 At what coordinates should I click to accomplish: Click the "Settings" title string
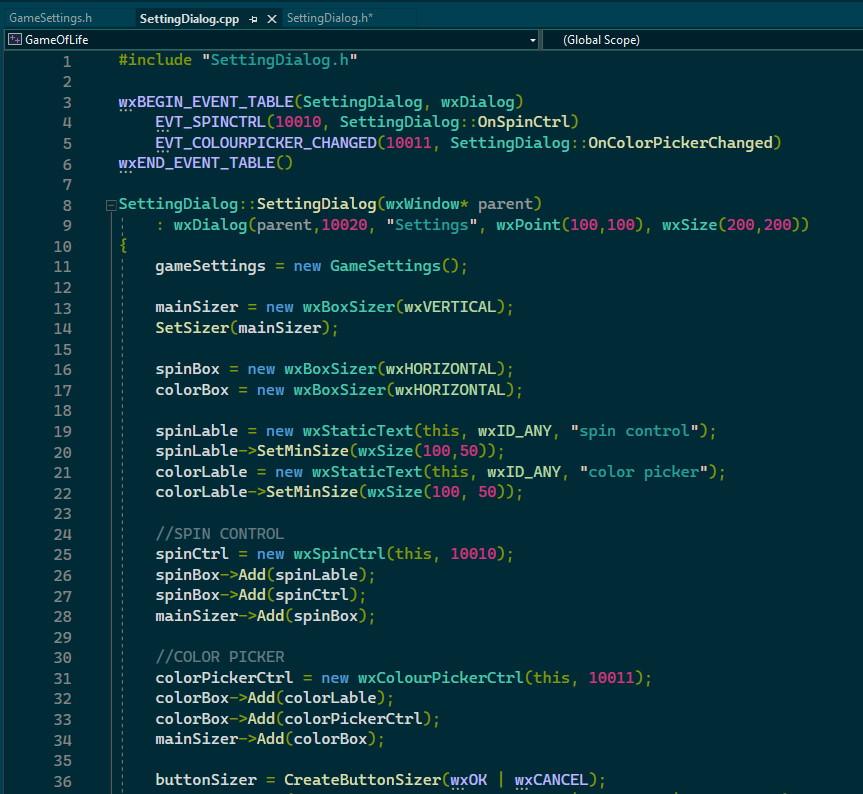432,225
